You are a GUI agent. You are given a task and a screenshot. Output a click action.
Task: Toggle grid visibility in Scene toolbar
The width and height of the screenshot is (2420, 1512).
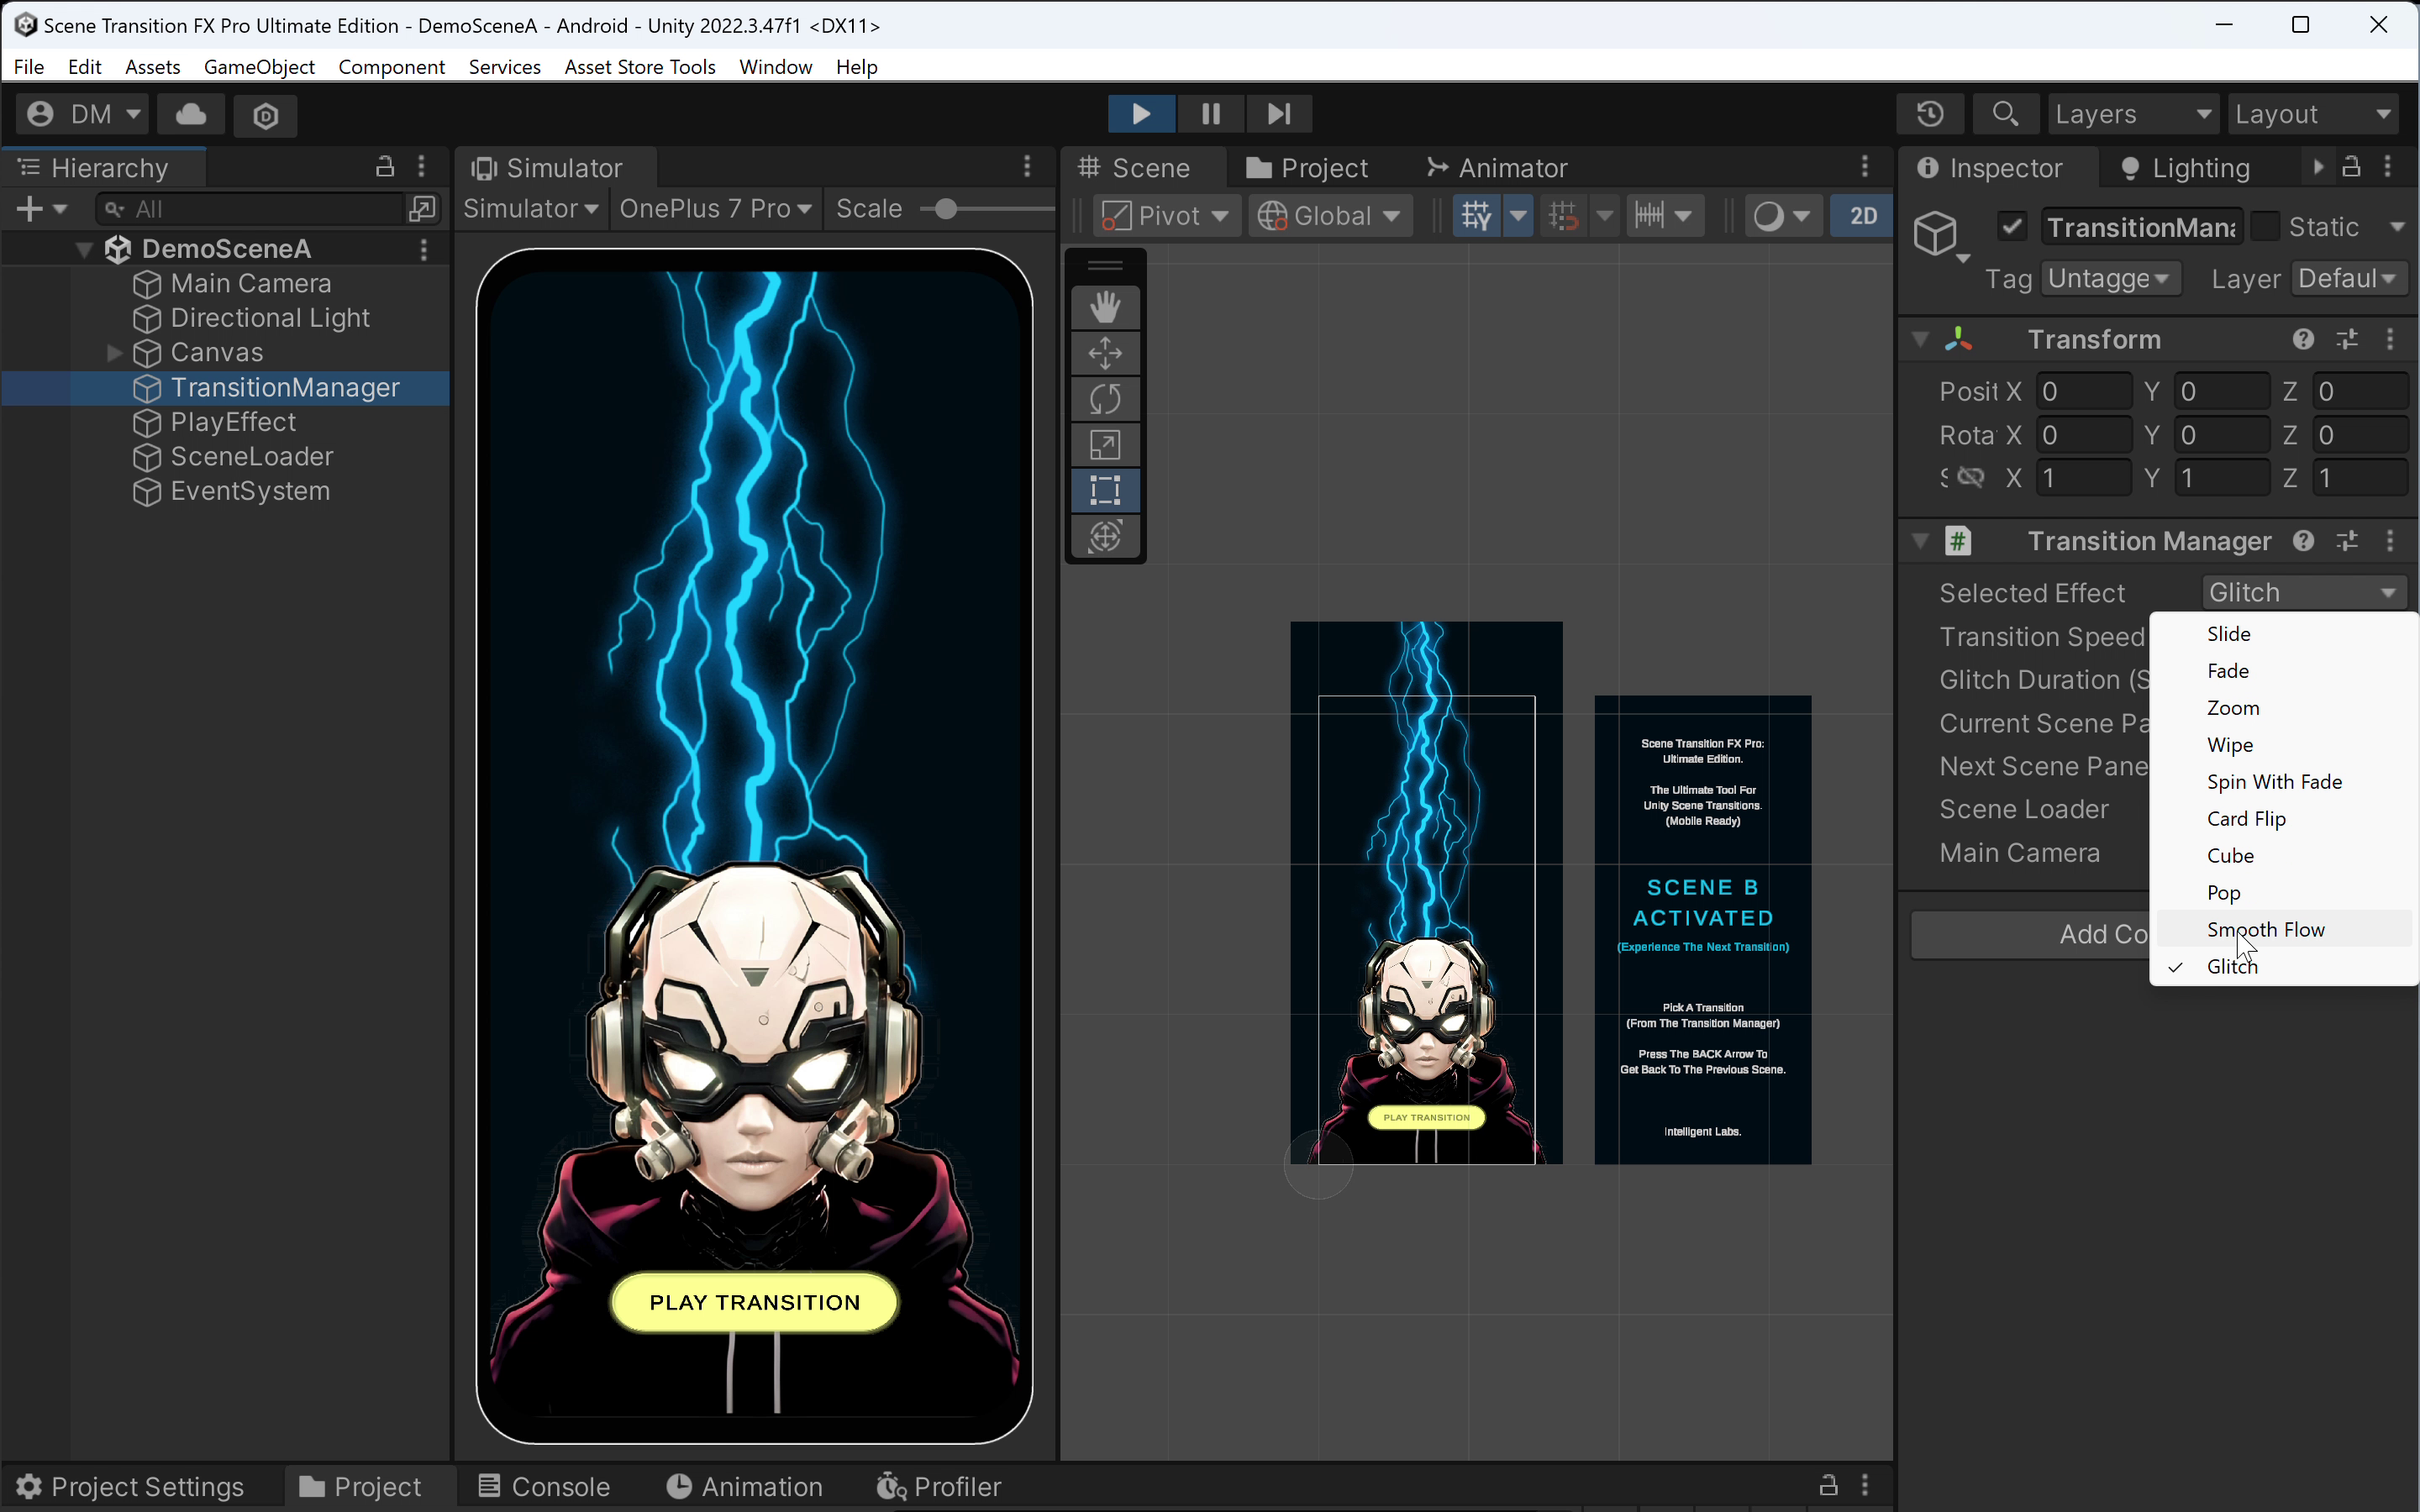(1476, 216)
